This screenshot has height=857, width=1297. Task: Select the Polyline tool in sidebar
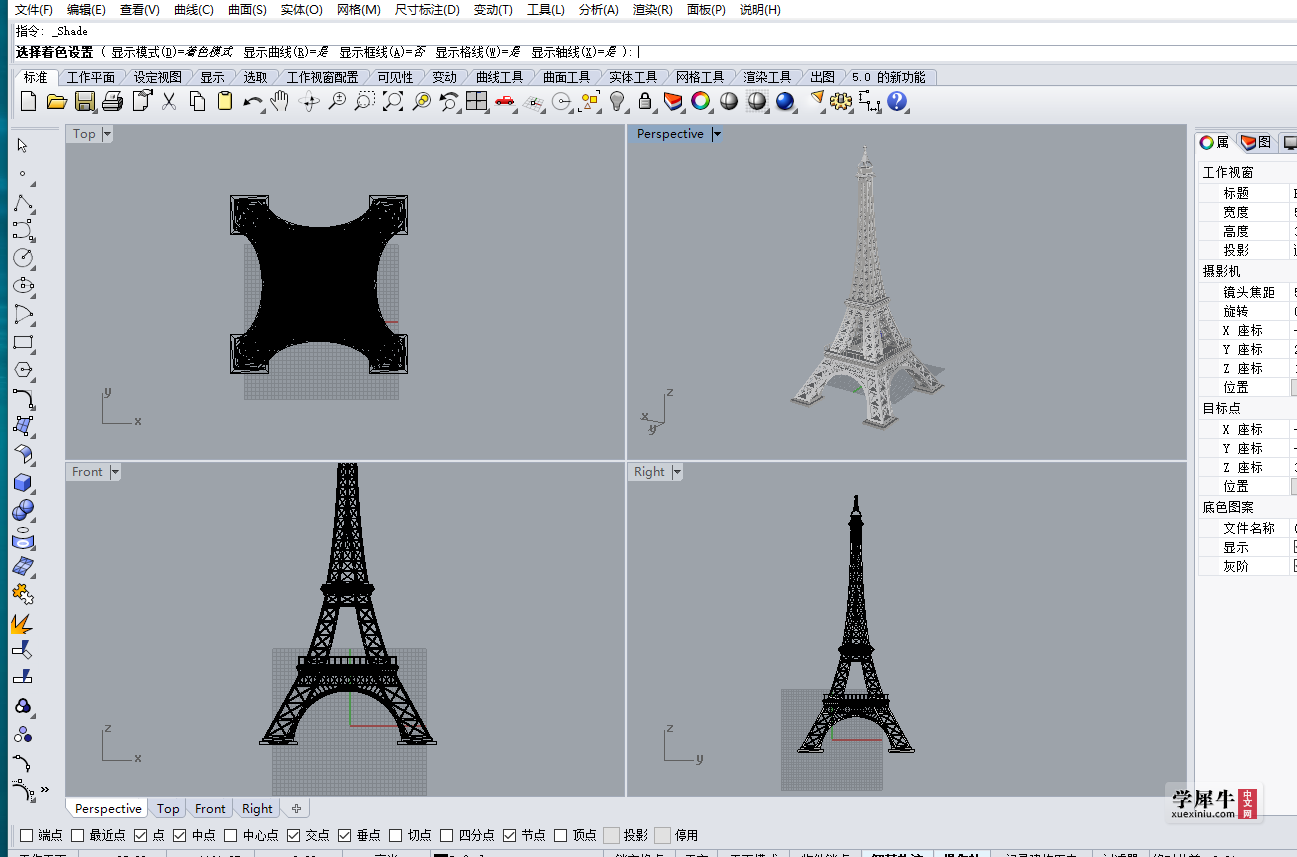coord(22,203)
